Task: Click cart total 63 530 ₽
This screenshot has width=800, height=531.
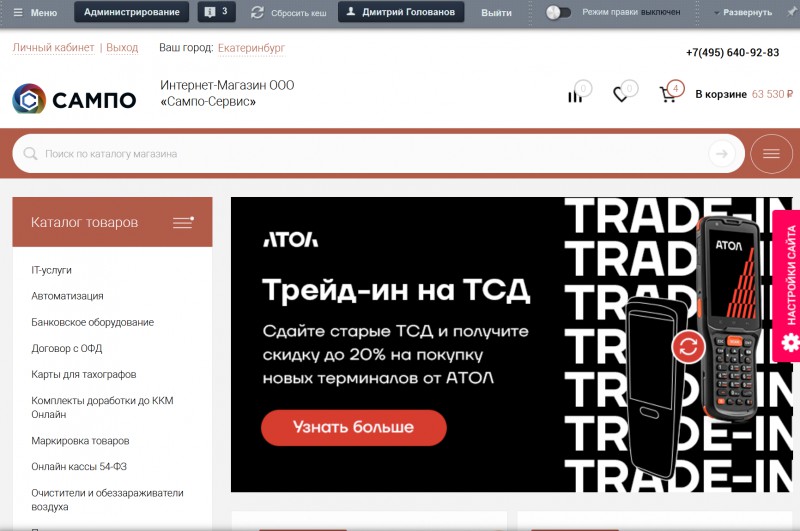Action: [x=772, y=94]
